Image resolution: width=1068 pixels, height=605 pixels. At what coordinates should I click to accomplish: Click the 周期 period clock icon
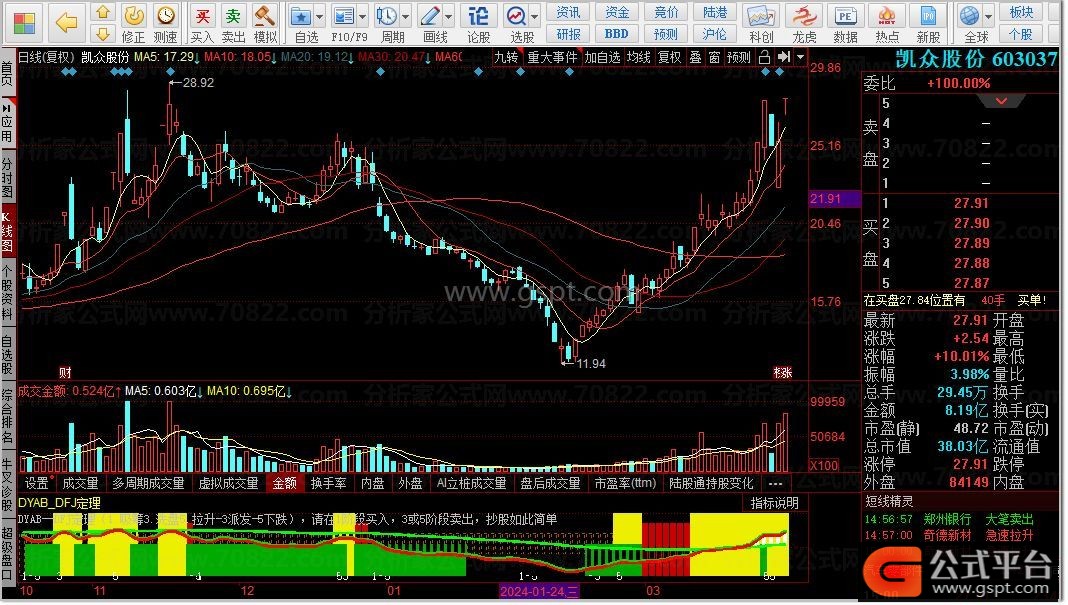coord(386,15)
